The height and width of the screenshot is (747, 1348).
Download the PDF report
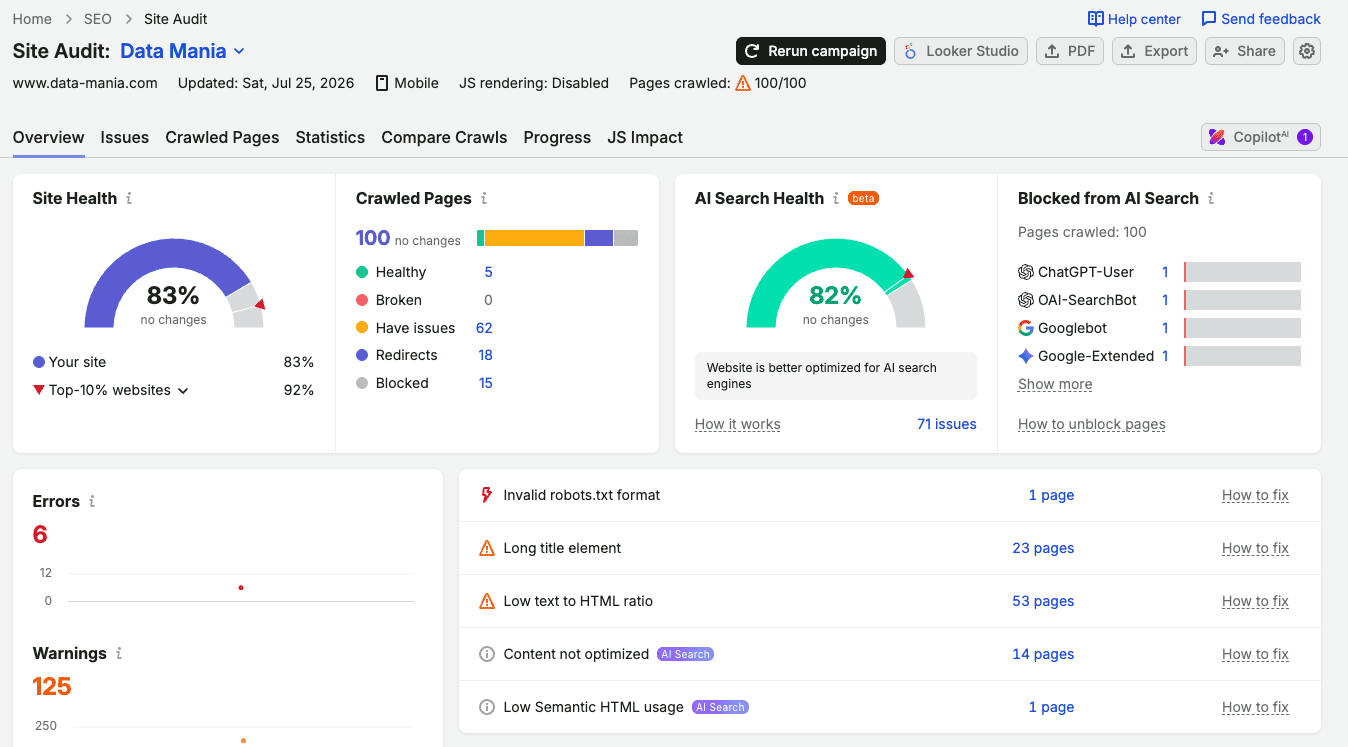point(1070,51)
